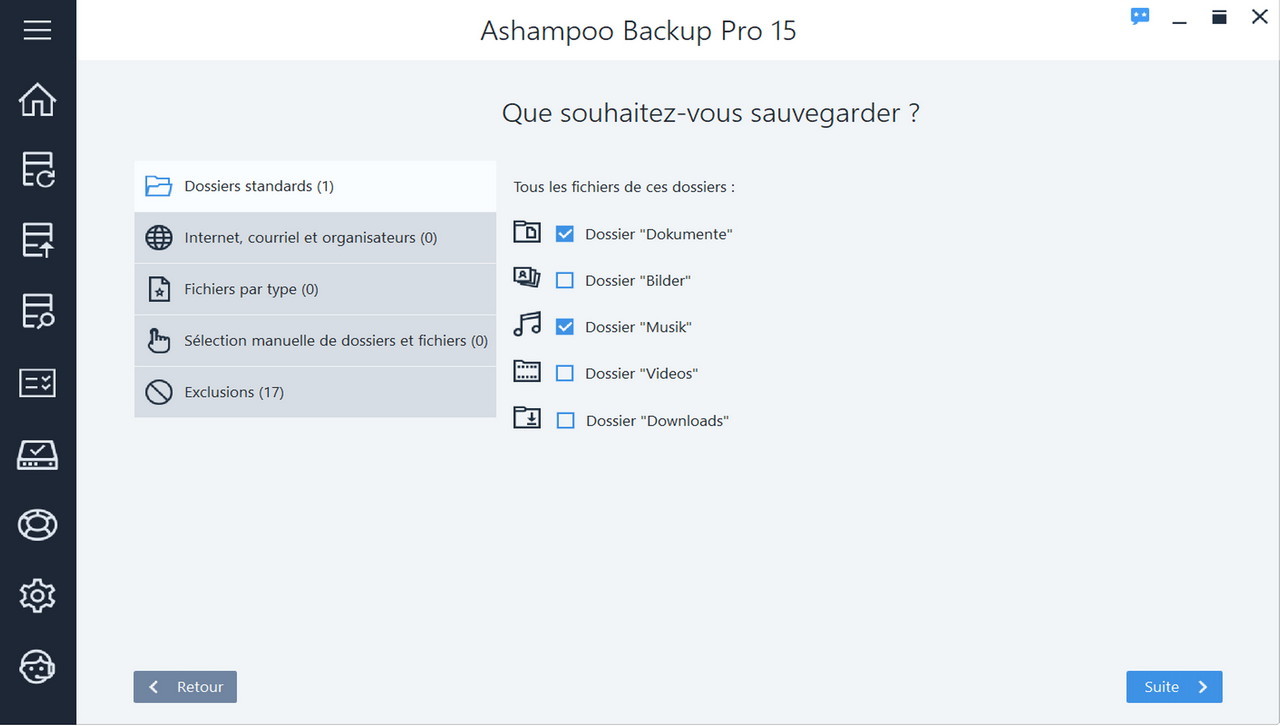This screenshot has width=1280, height=726.
Task: Open the task checklist icon in sidebar
Action: click(37, 383)
